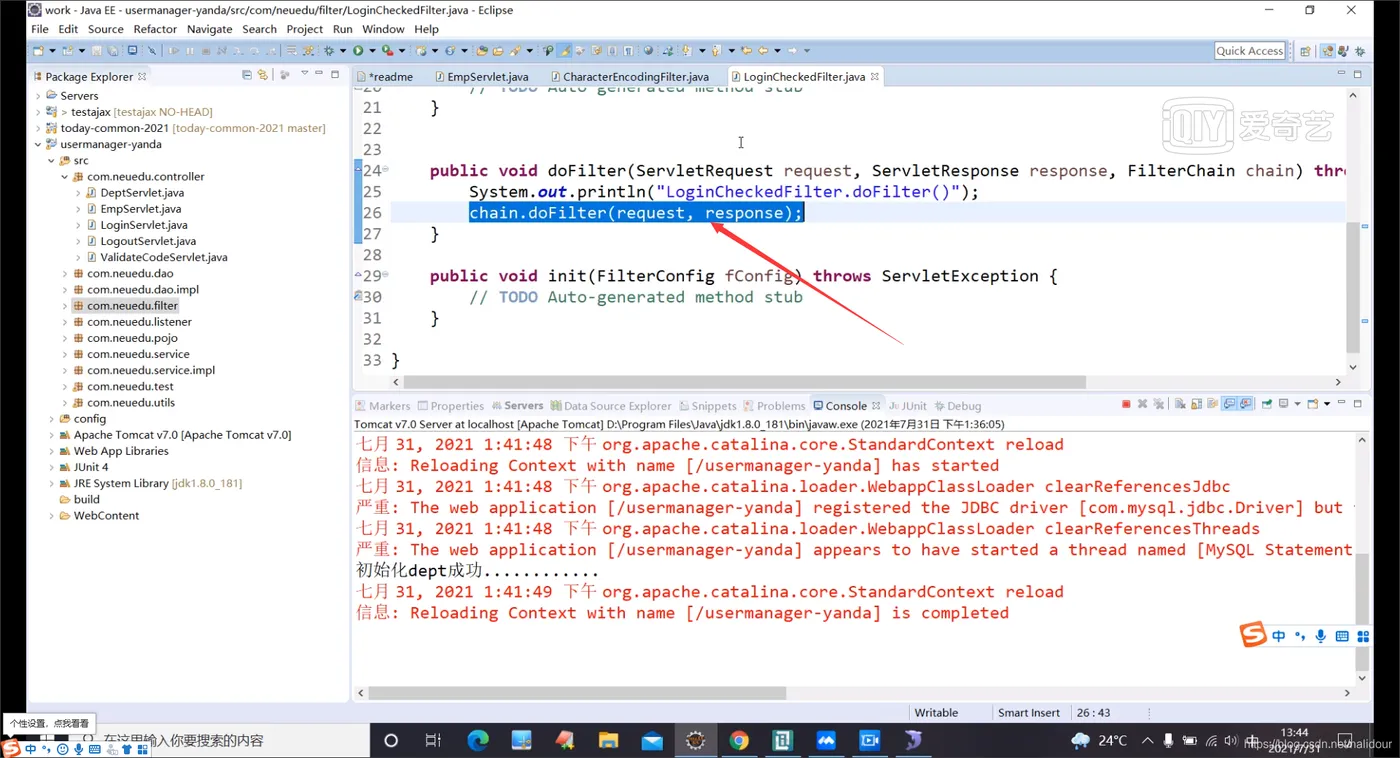The height and width of the screenshot is (758, 1400).
Task: Open the Problems view tab
Action: (773, 405)
